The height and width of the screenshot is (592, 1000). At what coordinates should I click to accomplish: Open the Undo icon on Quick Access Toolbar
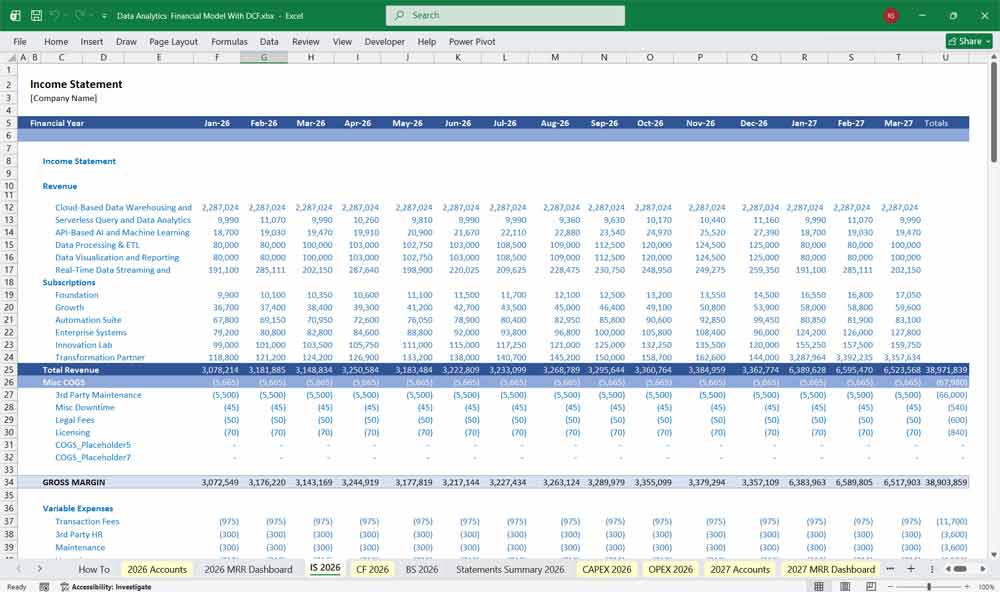pos(54,15)
